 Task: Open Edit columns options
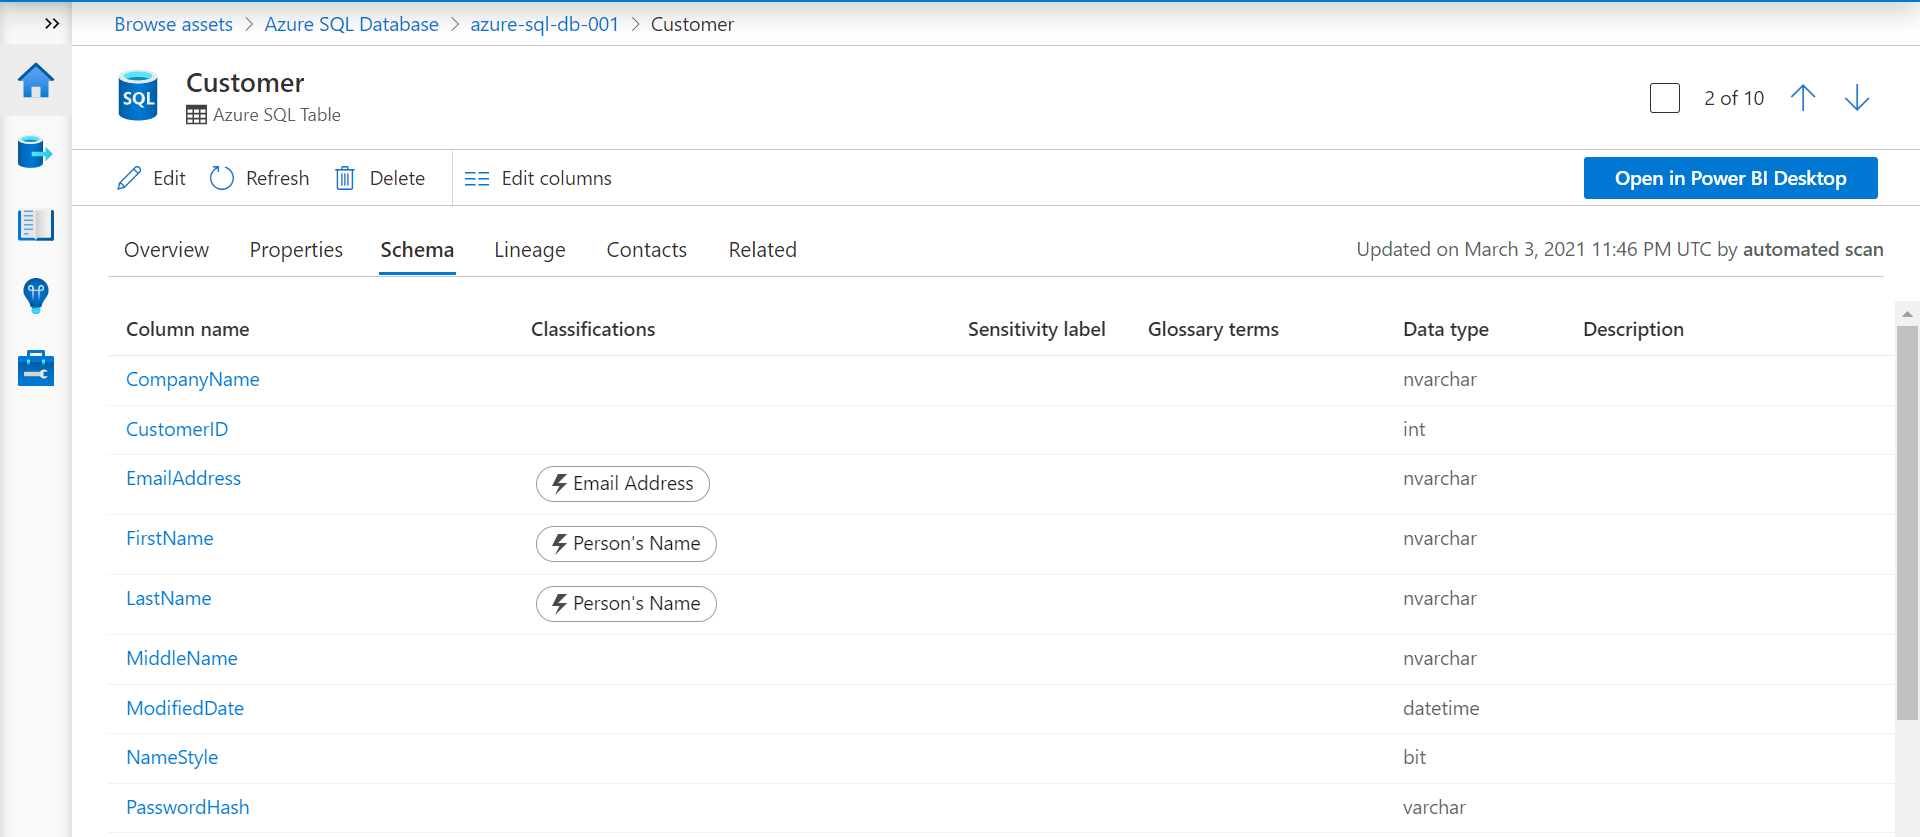point(538,178)
